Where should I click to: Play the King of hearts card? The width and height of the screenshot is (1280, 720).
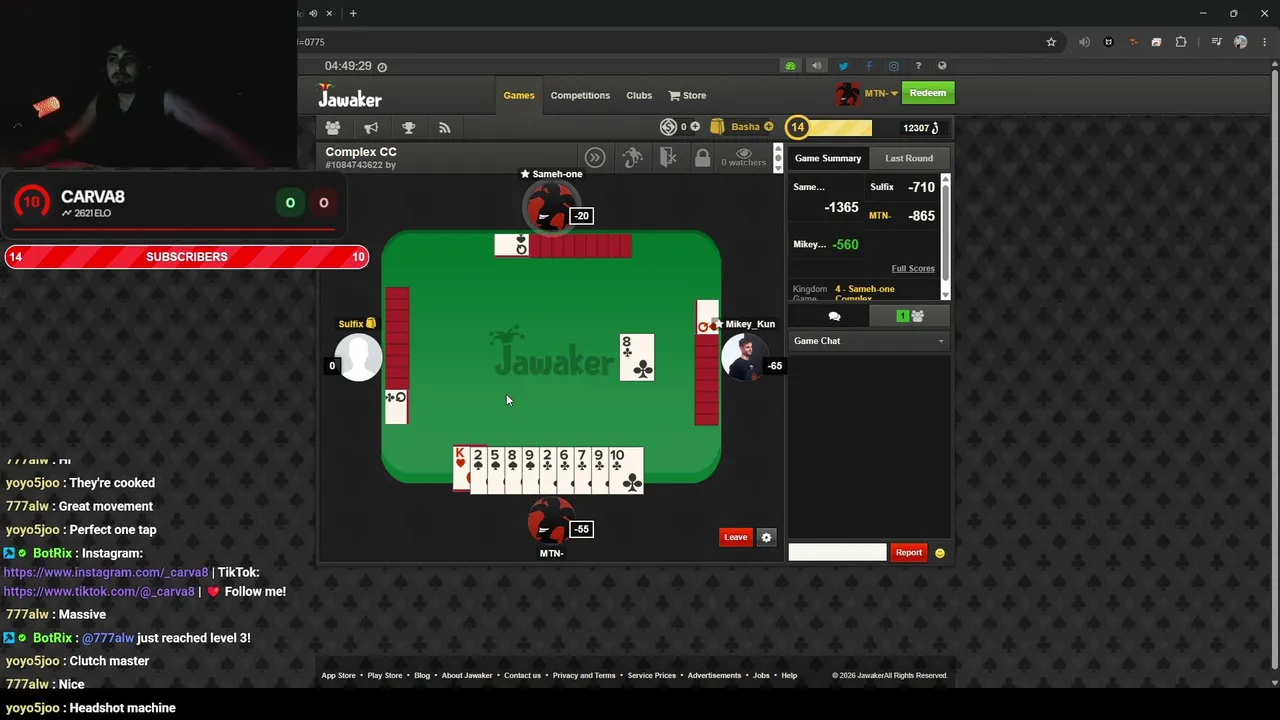pyautogui.click(x=461, y=470)
